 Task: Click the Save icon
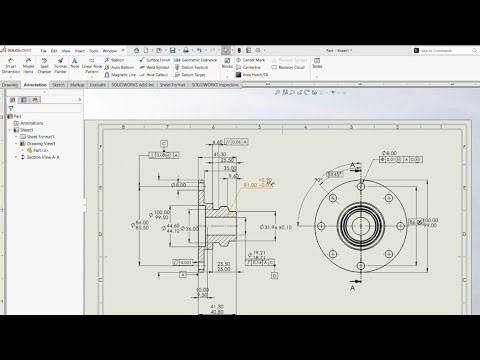pyautogui.click(x=172, y=50)
